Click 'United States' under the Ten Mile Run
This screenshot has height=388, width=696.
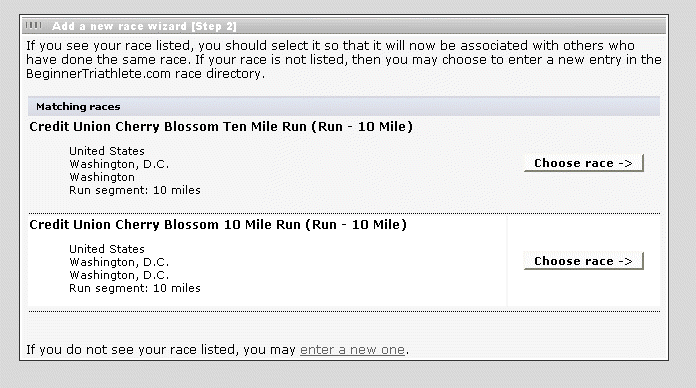click(107, 151)
